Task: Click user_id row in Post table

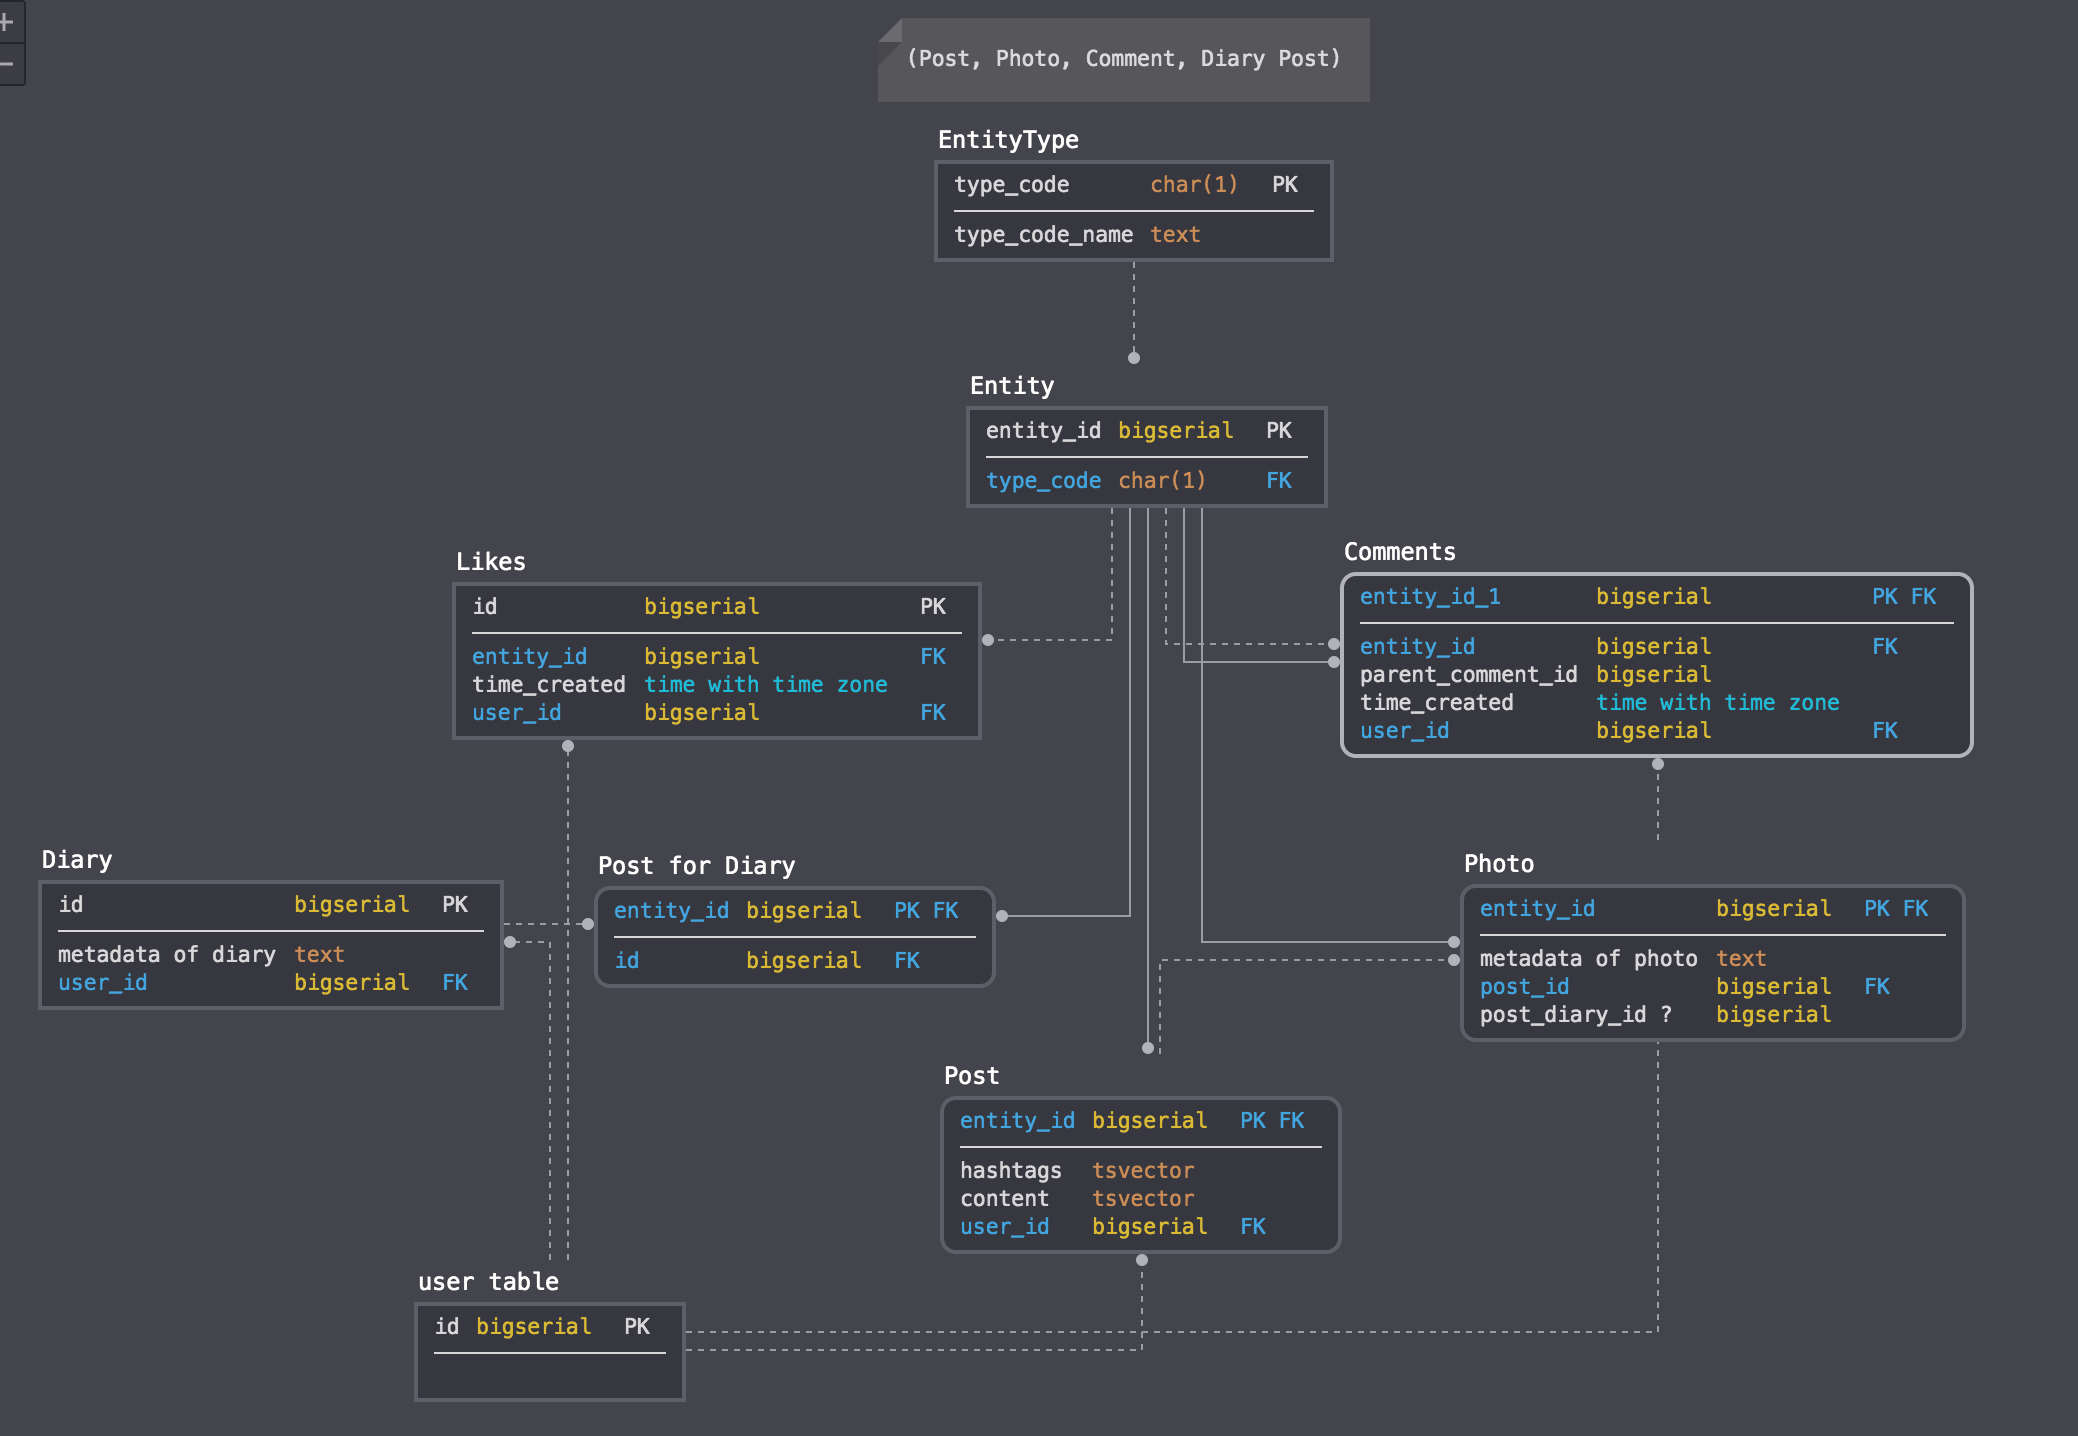Action: pyautogui.click(x=1140, y=1227)
